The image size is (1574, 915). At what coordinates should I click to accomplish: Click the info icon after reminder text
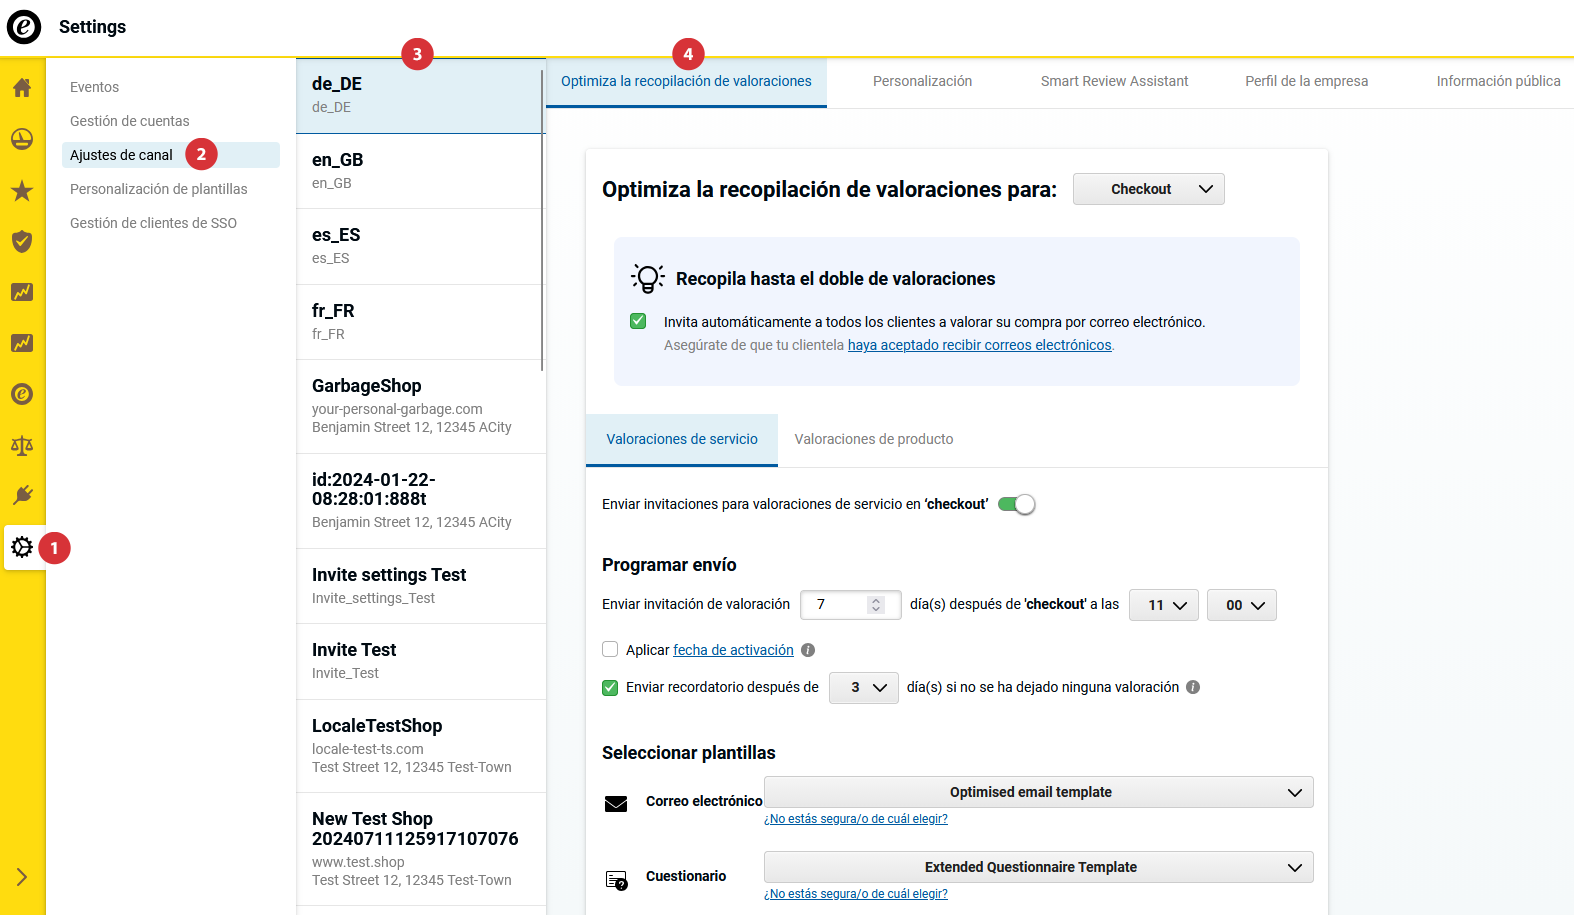click(x=1193, y=687)
